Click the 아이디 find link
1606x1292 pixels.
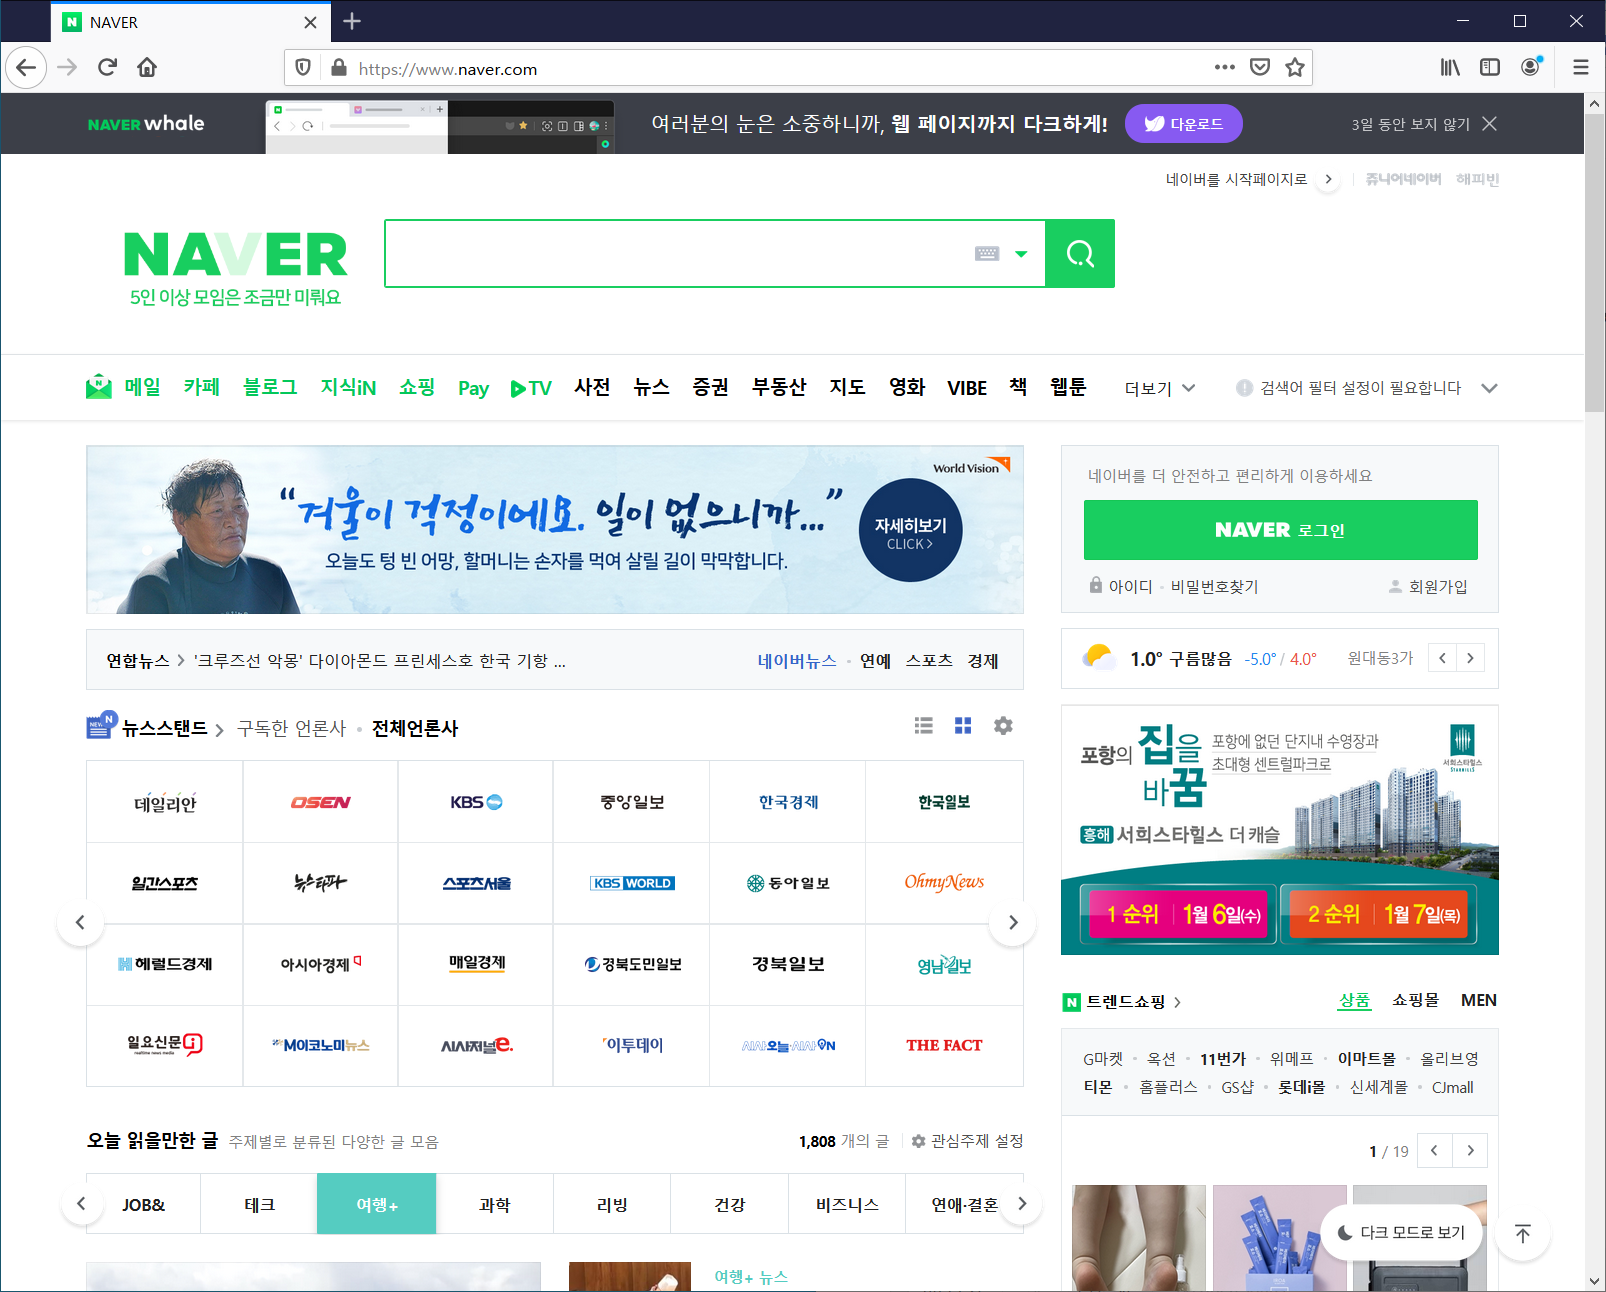(1130, 587)
